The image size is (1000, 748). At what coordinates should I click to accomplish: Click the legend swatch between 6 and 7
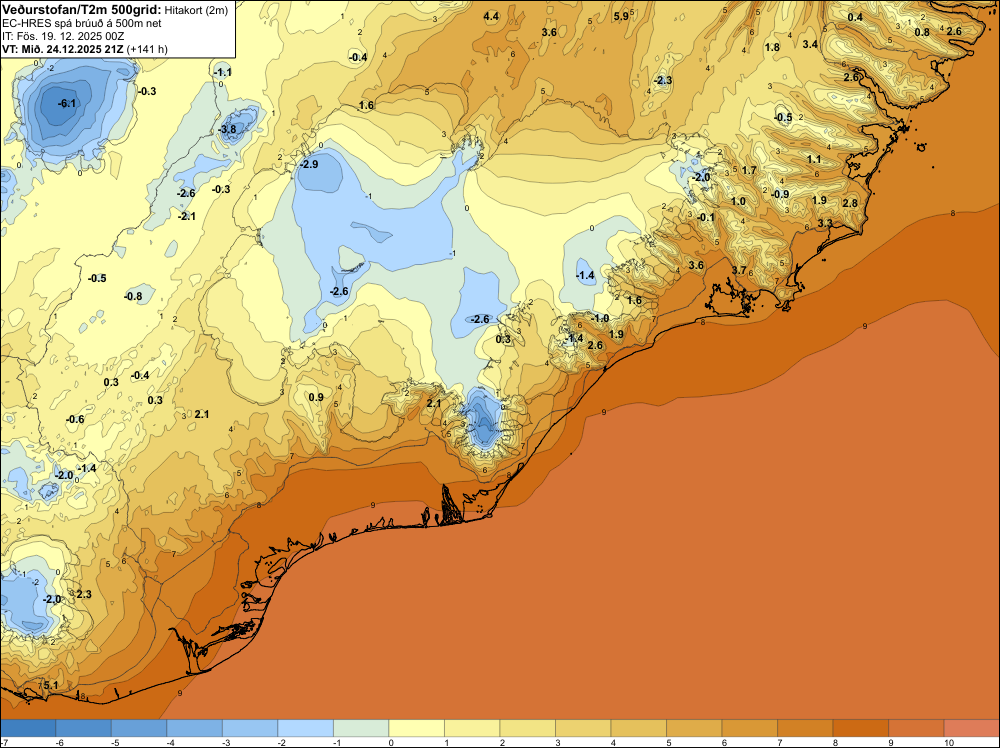[749, 728]
